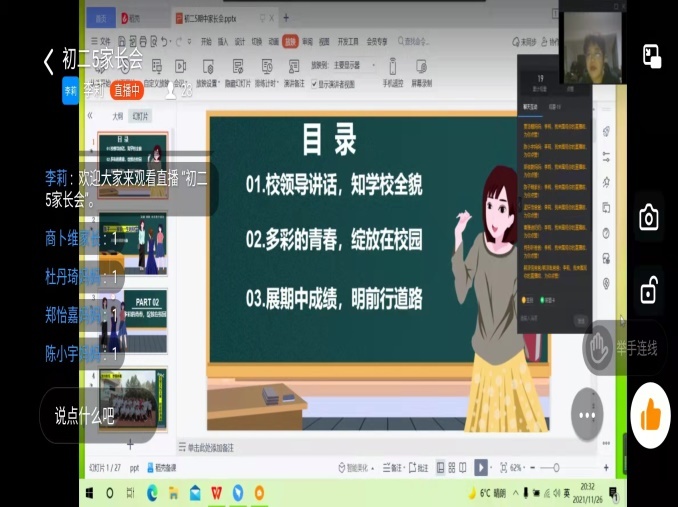Select the 开始 ribbon tab
The width and height of the screenshot is (678, 507).
coord(206,41)
